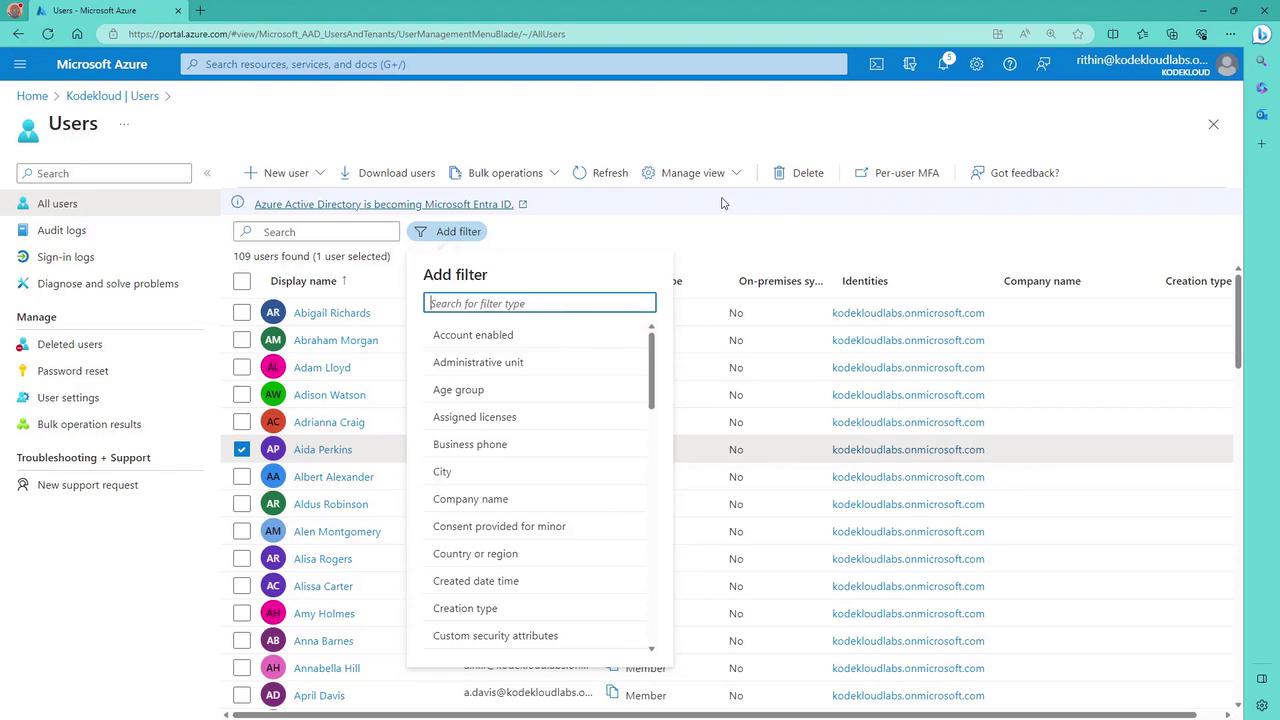Open Per-user MFA

897,173
